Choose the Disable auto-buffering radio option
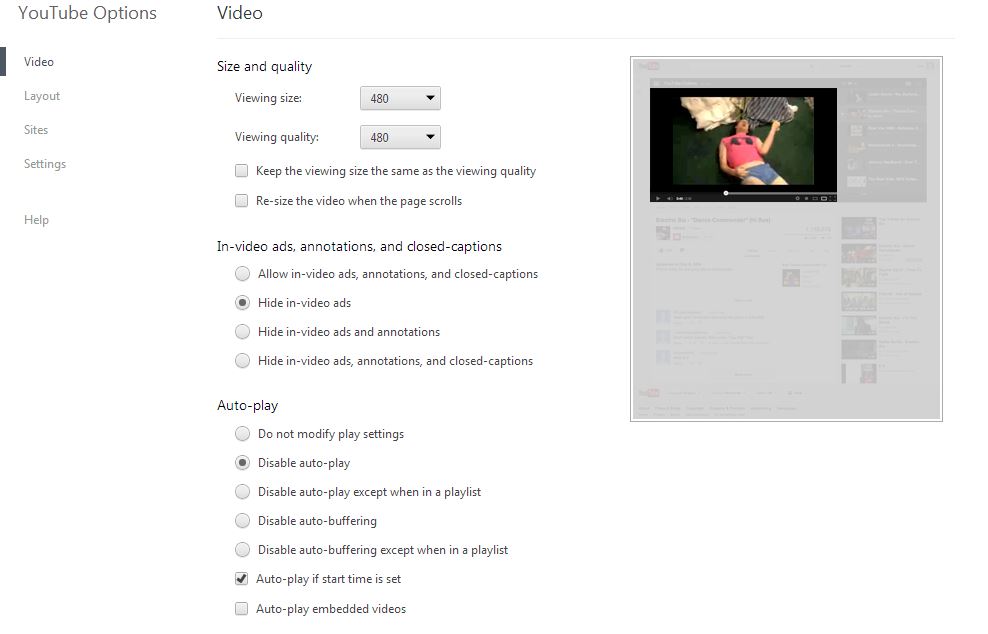Viewport: 988px width, 634px height. pos(243,521)
